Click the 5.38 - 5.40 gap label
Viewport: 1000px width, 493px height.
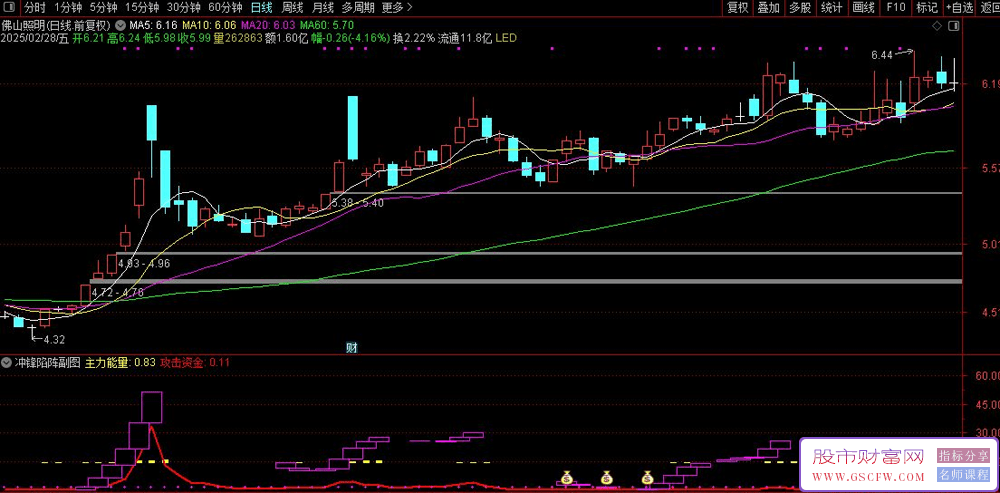(x=358, y=203)
